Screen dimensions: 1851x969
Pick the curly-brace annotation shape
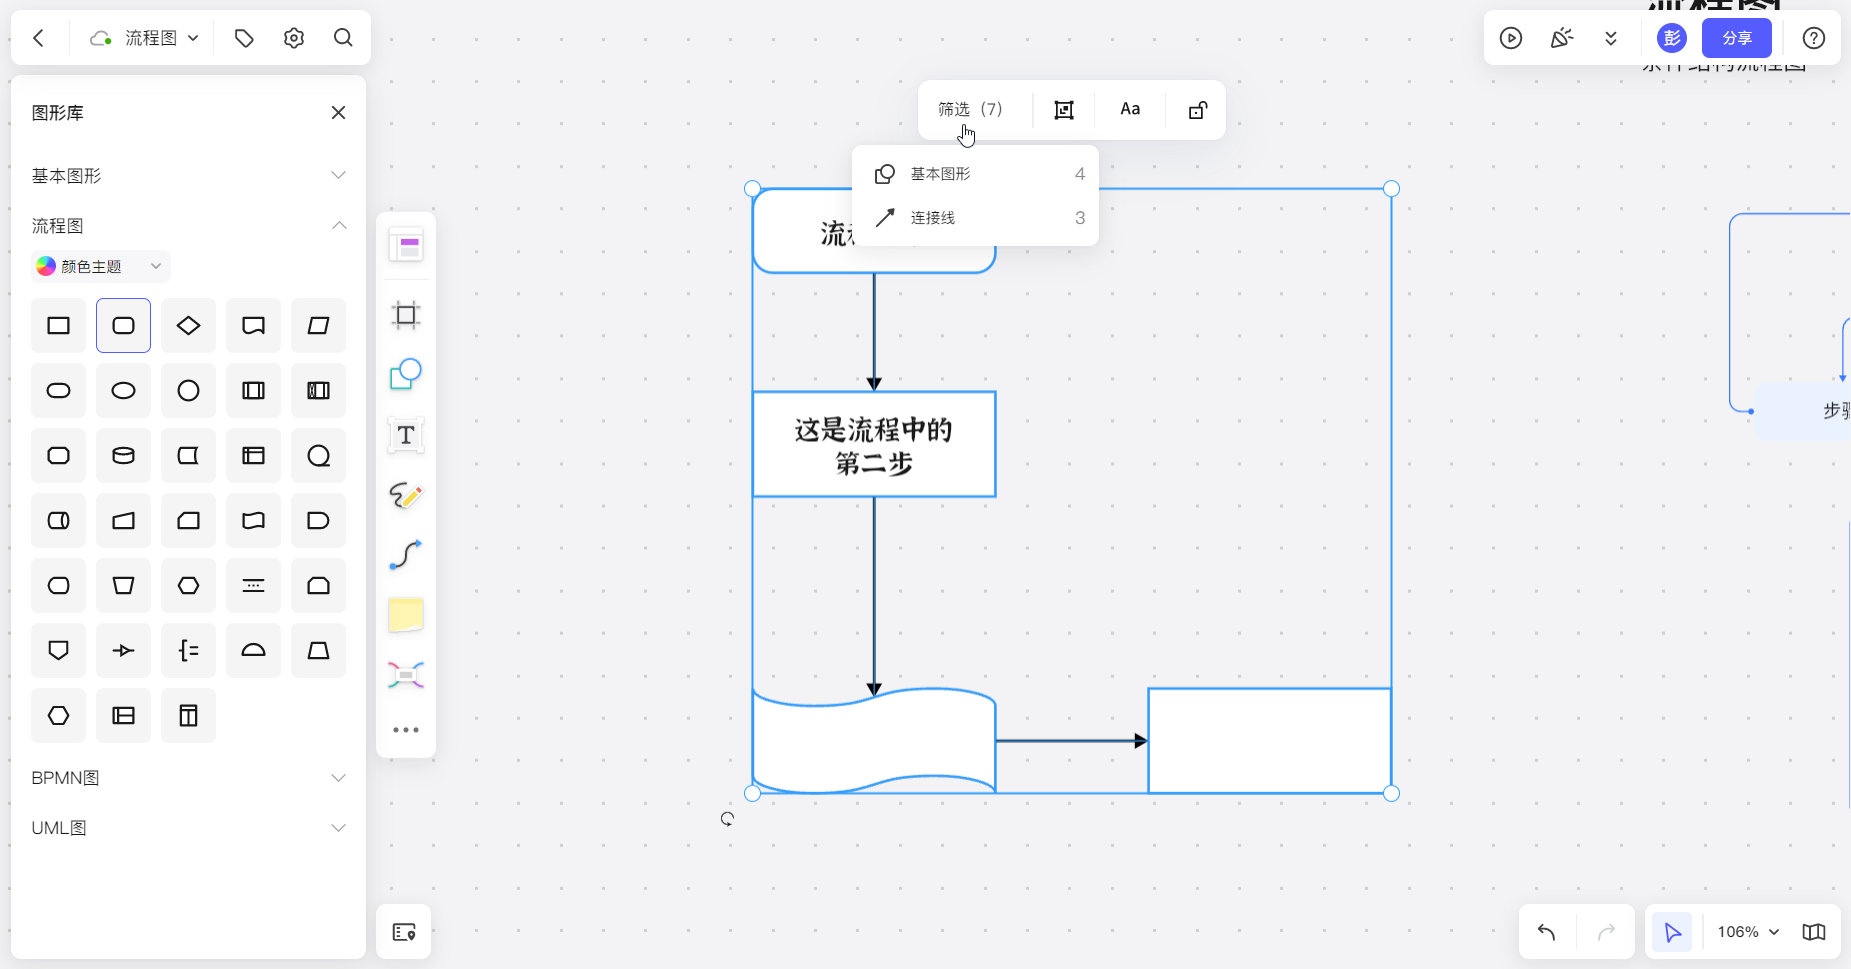click(189, 651)
